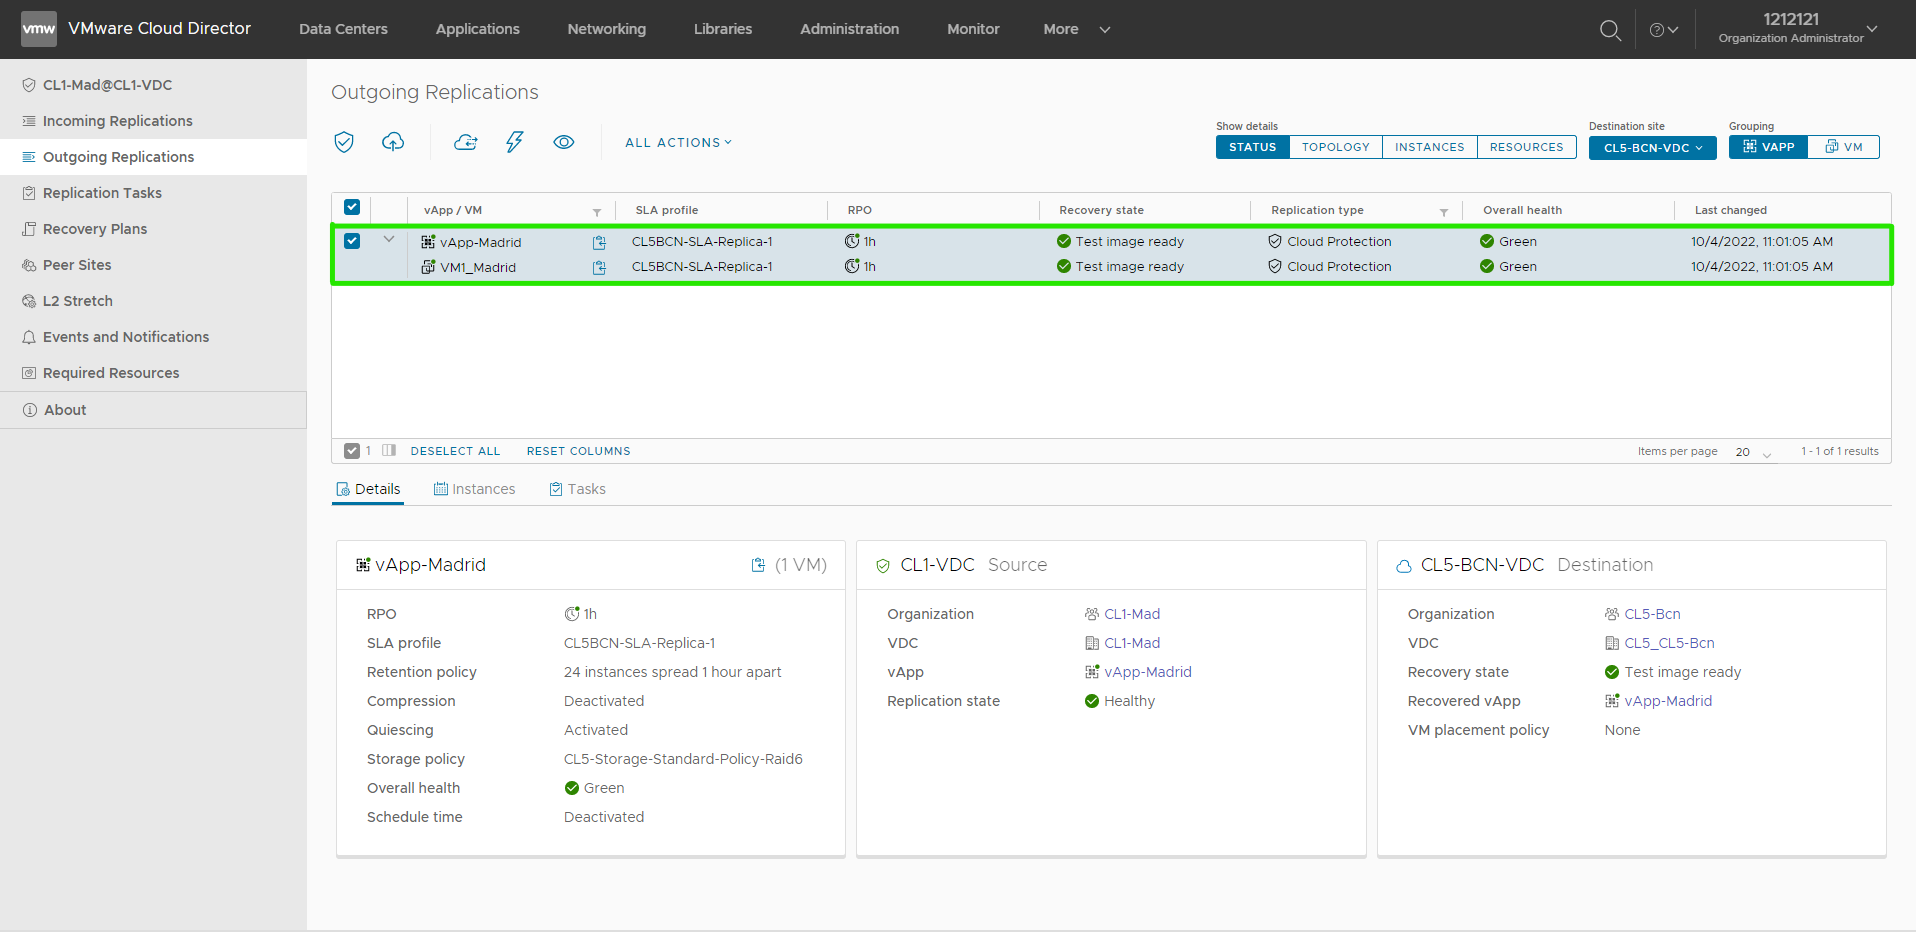This screenshot has height=932, width=1916.
Task: Click the cloud with arrows migrate icon
Action: pyautogui.click(x=465, y=142)
